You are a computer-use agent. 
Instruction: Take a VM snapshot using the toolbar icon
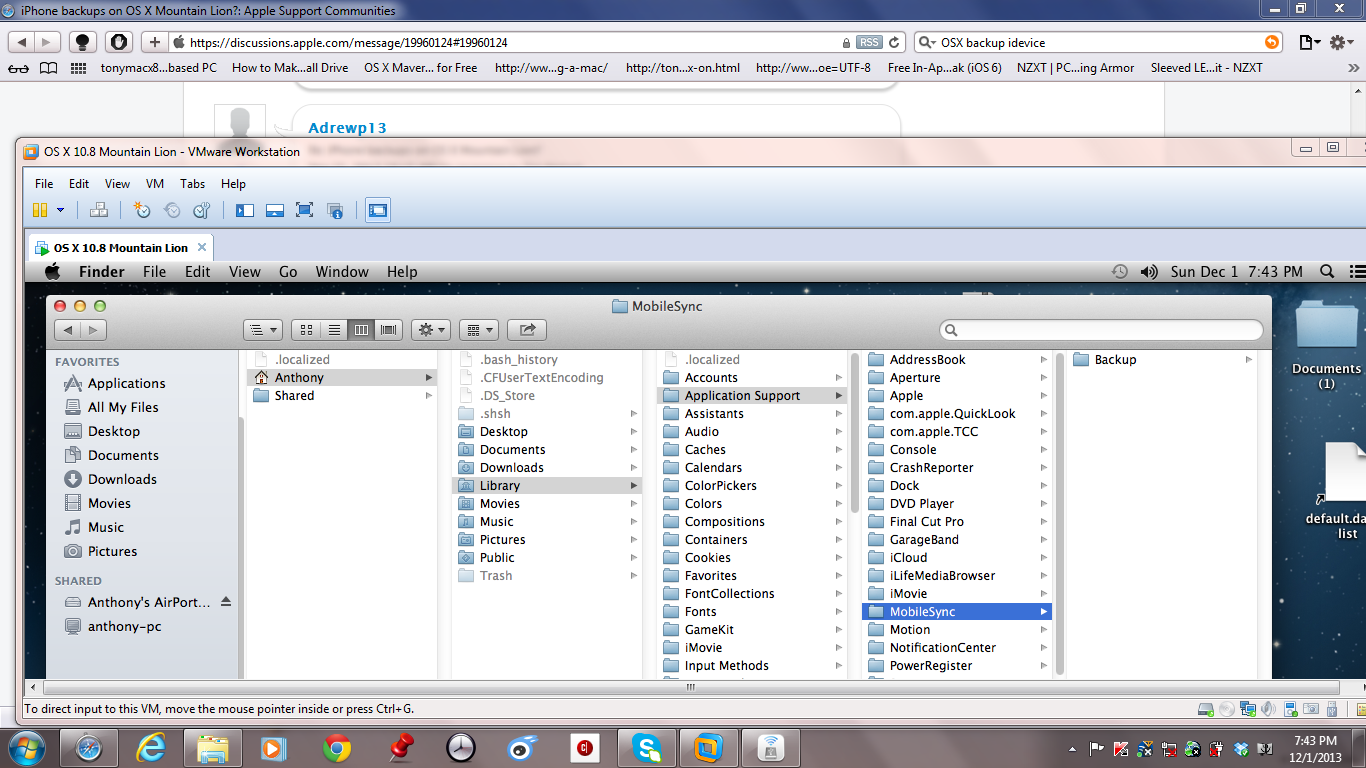(142, 210)
